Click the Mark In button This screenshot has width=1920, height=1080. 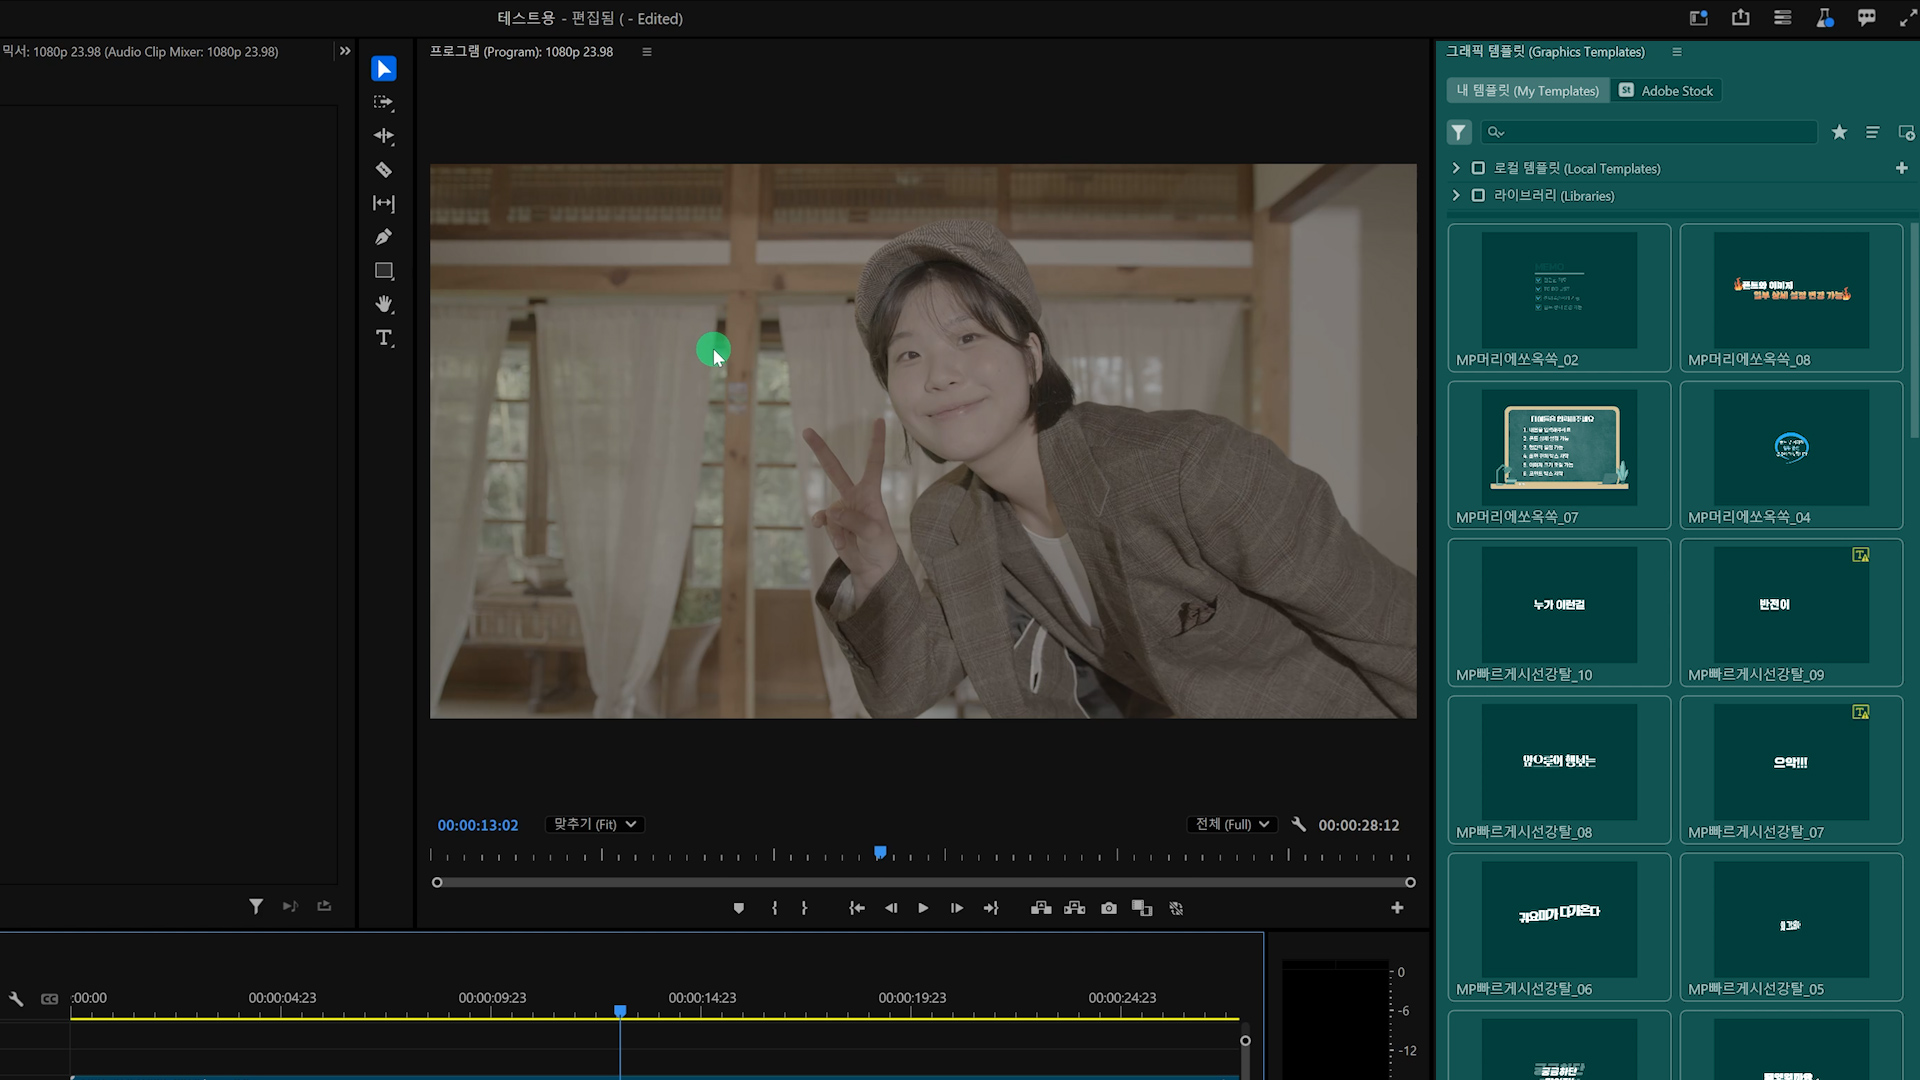pos(775,908)
